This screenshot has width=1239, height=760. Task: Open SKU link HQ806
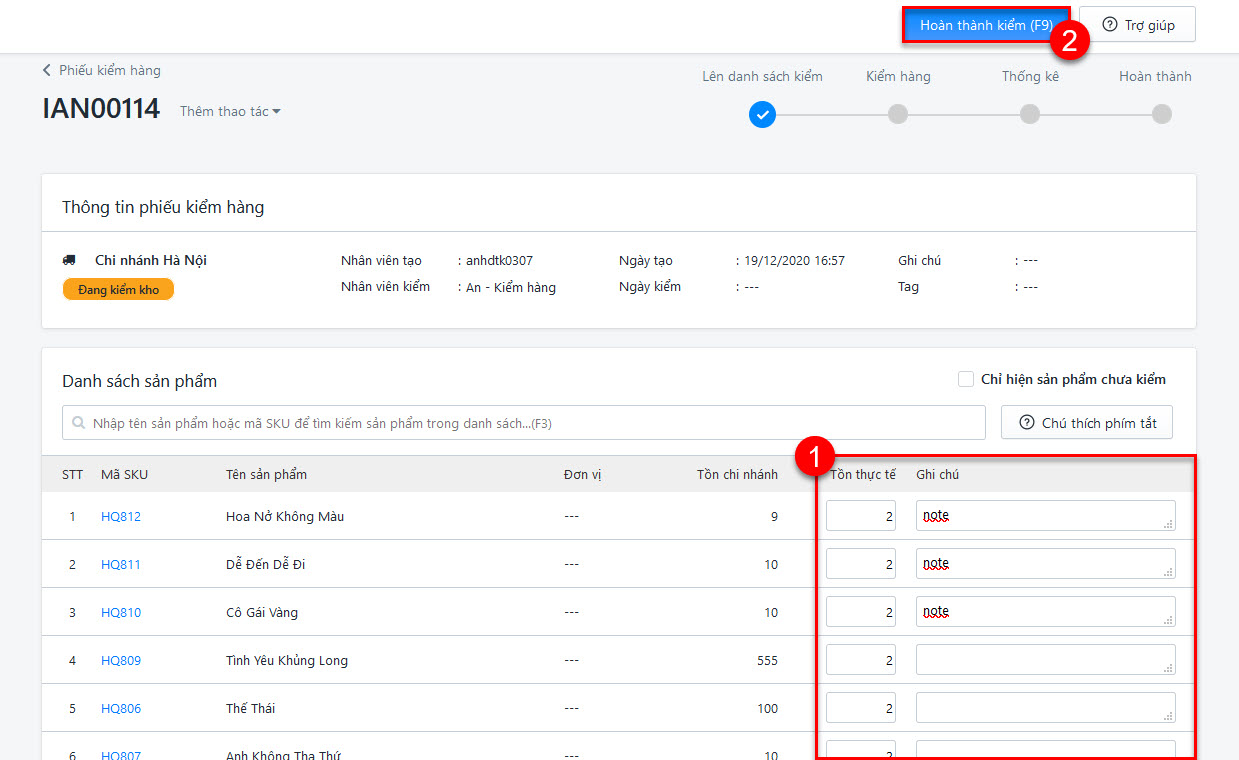pyautogui.click(x=121, y=709)
